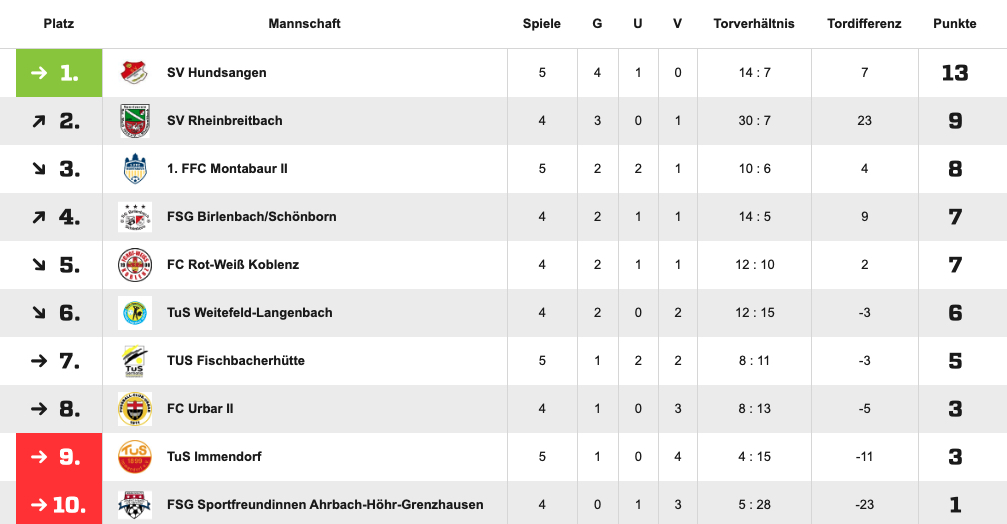Viewport: 1007px width, 524px height.
Task: Click the red tenth place rank cell
Action: tap(59, 503)
